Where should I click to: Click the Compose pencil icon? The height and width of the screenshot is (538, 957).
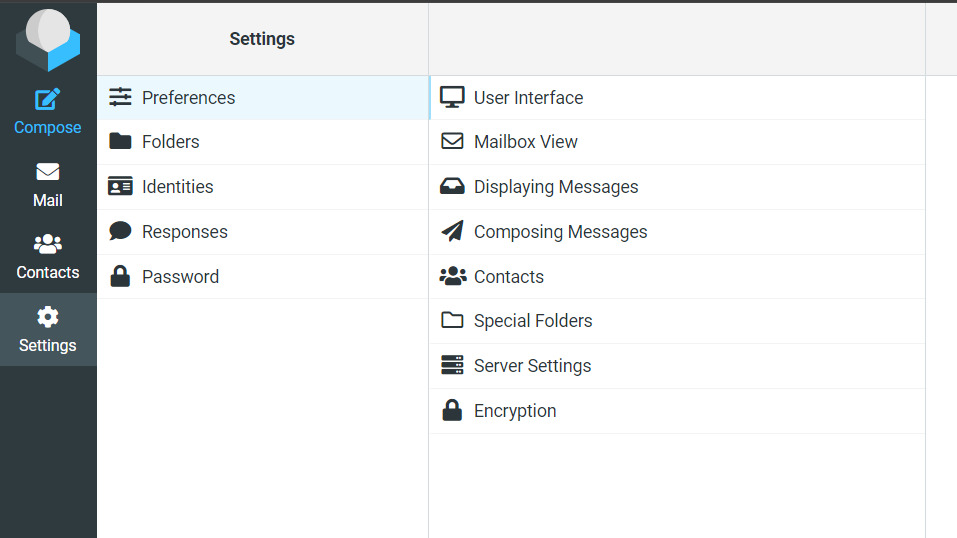(x=48, y=99)
